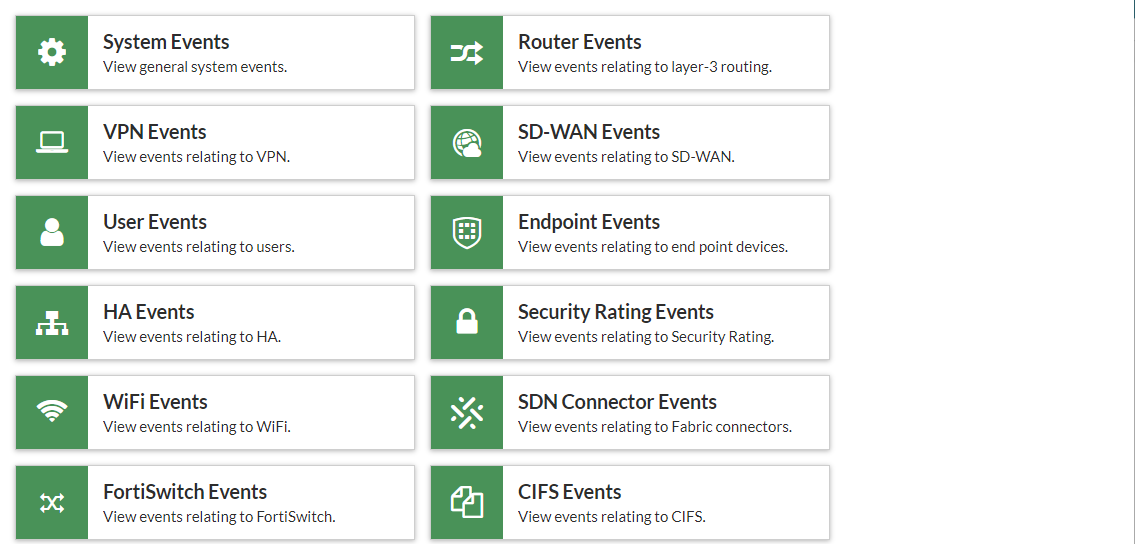Click the User Events person icon
Viewport: 1135px width, 544px height.
click(52, 232)
